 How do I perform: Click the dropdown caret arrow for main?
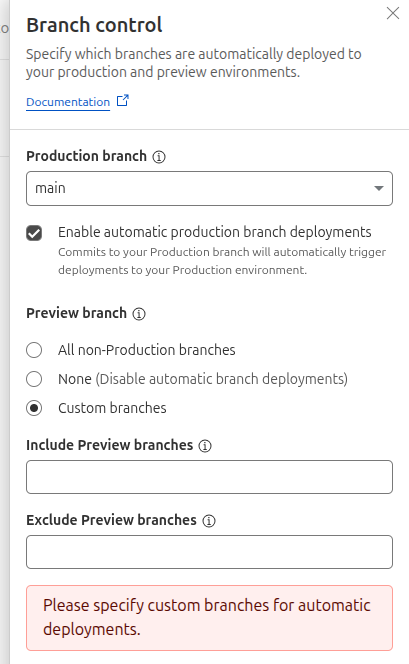click(379, 188)
